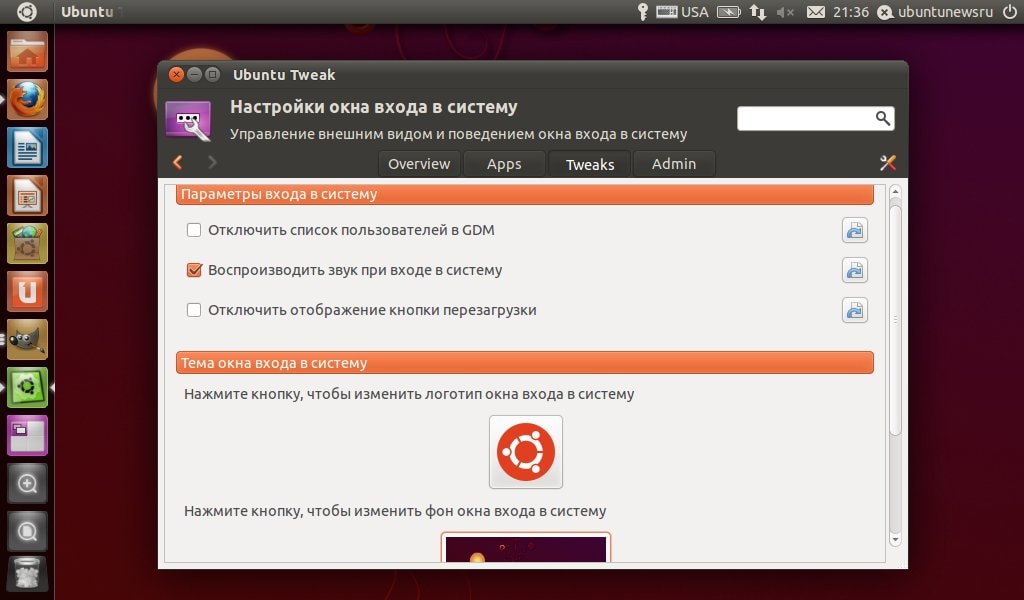Image resolution: width=1024 pixels, height=600 pixels.
Task: Click the Параметры входа в систему header
Action: click(x=524, y=194)
